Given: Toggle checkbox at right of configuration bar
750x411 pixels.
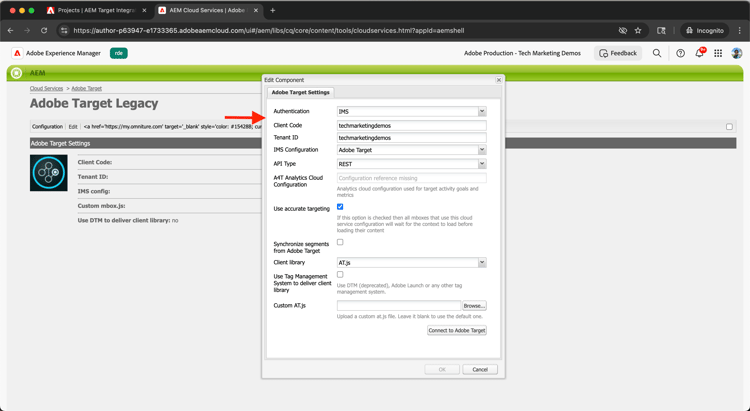Looking at the screenshot, I should pyautogui.click(x=729, y=127).
